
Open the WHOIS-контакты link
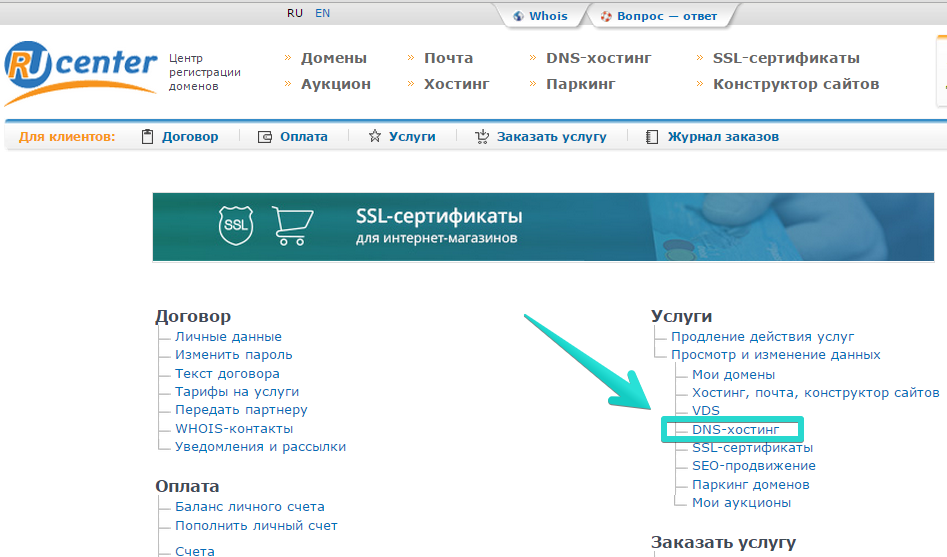[234, 428]
